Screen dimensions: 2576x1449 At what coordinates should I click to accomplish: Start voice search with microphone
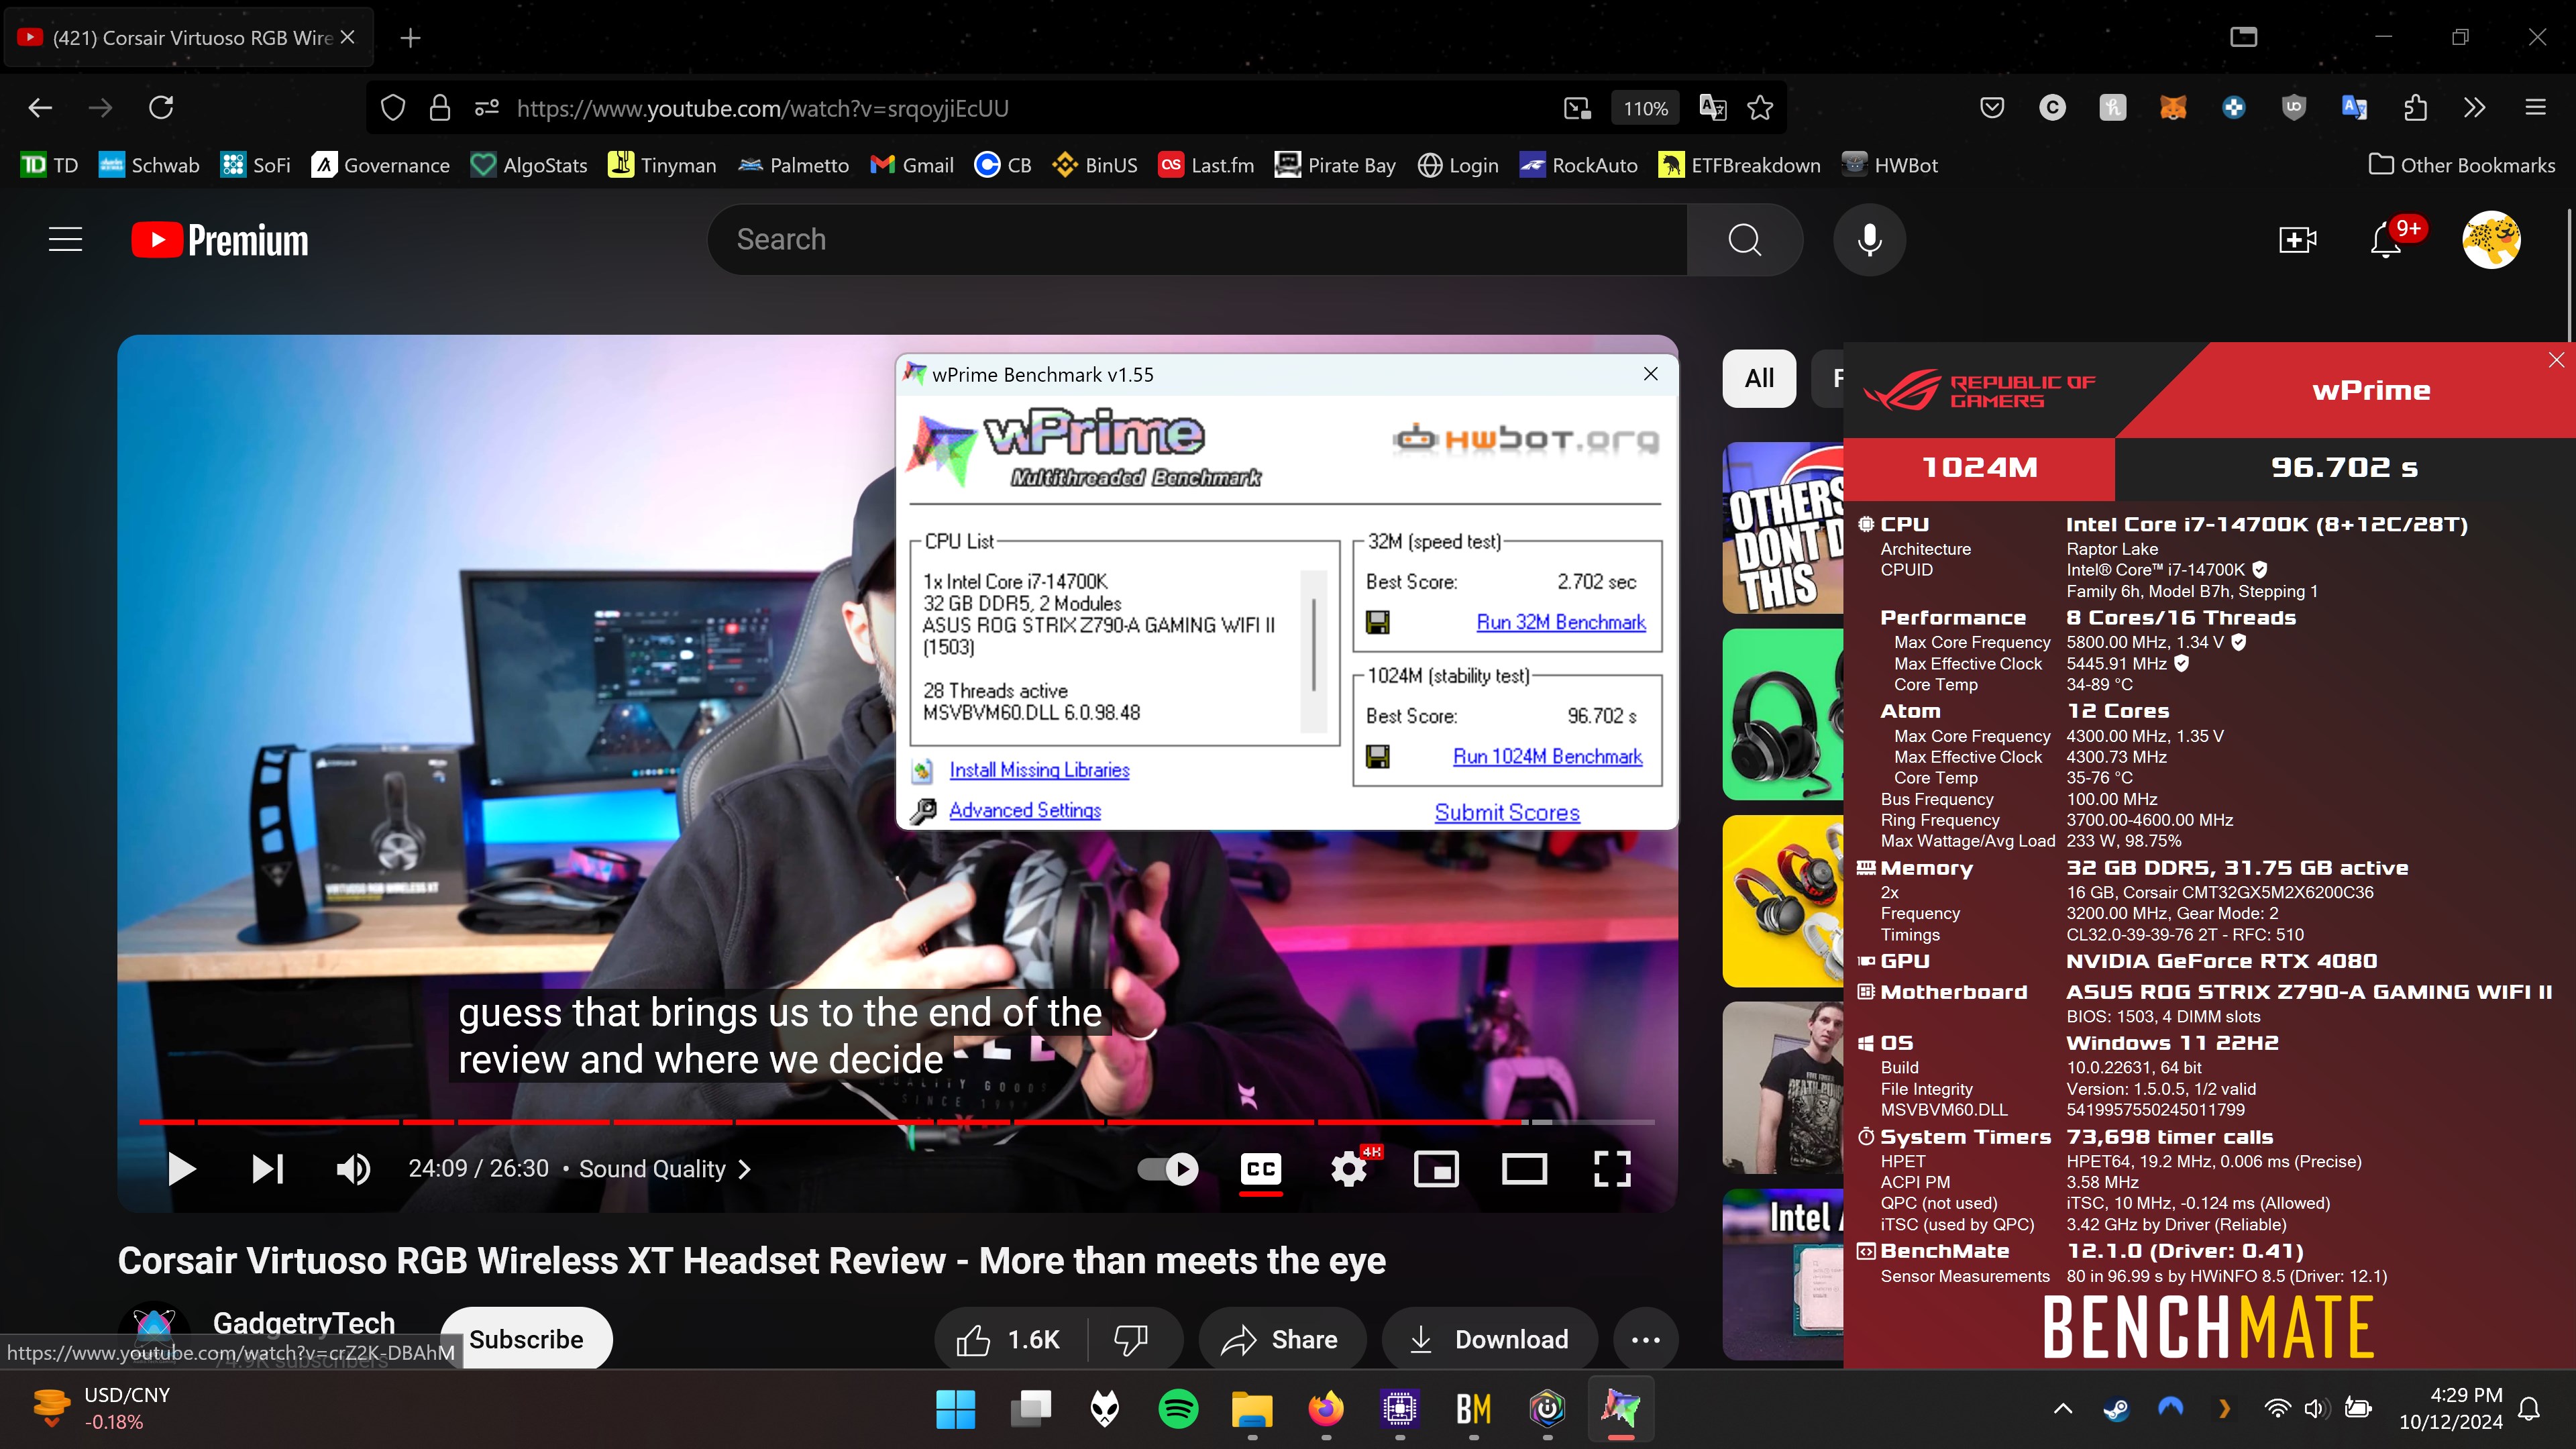click(1869, 239)
